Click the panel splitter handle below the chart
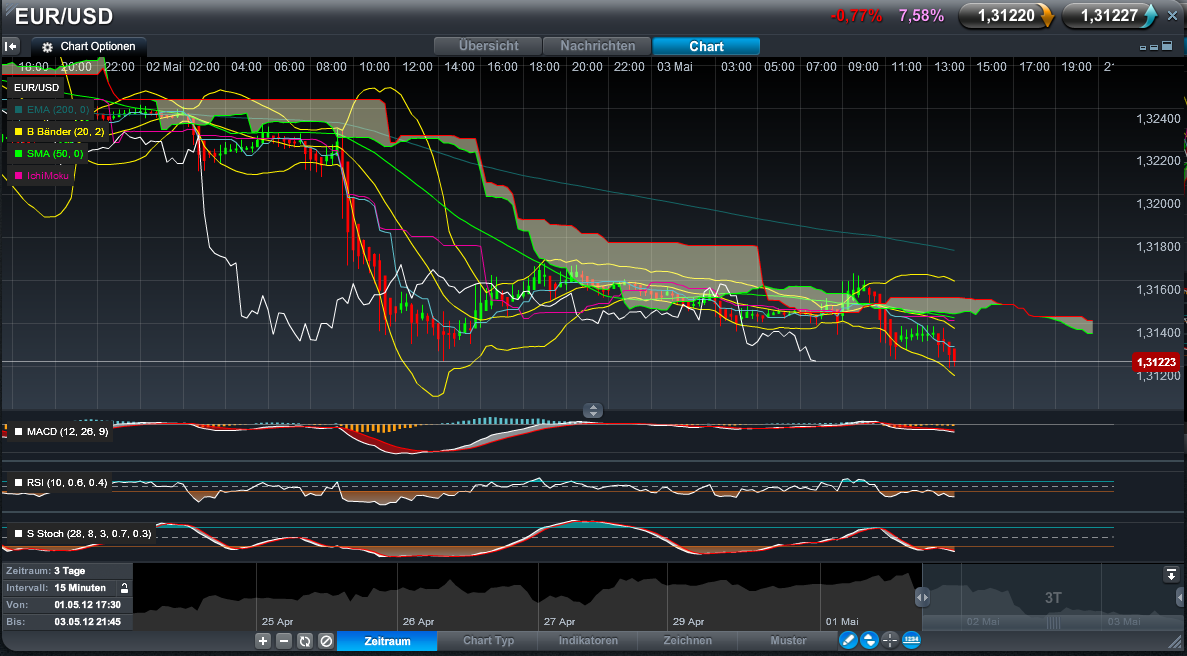Image resolution: width=1187 pixels, height=656 pixels. 593,411
